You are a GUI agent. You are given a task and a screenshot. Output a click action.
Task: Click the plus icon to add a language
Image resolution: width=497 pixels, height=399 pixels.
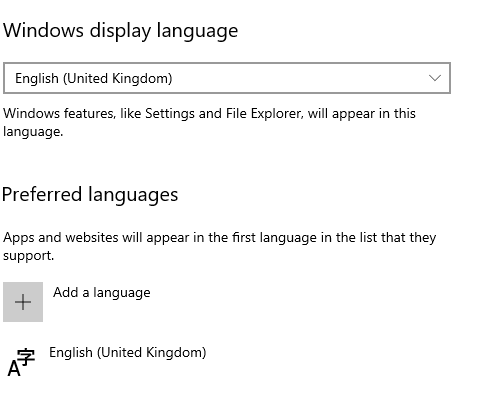point(23,302)
